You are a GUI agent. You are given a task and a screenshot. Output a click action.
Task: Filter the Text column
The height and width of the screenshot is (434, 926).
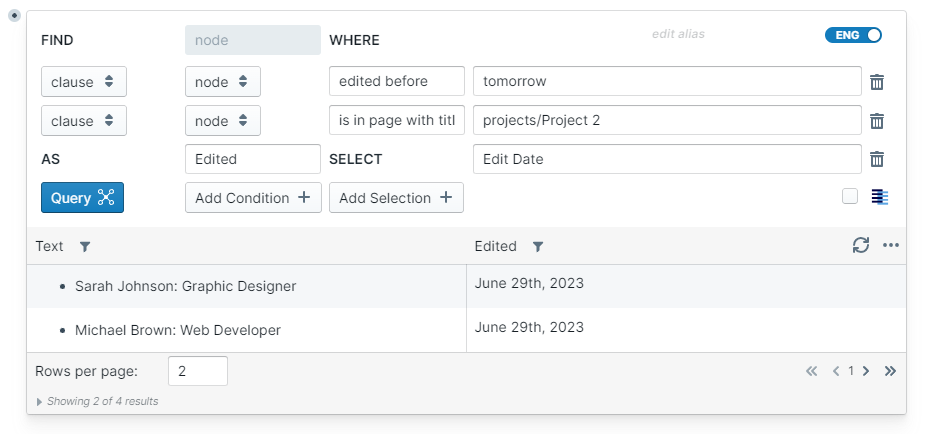(84, 246)
